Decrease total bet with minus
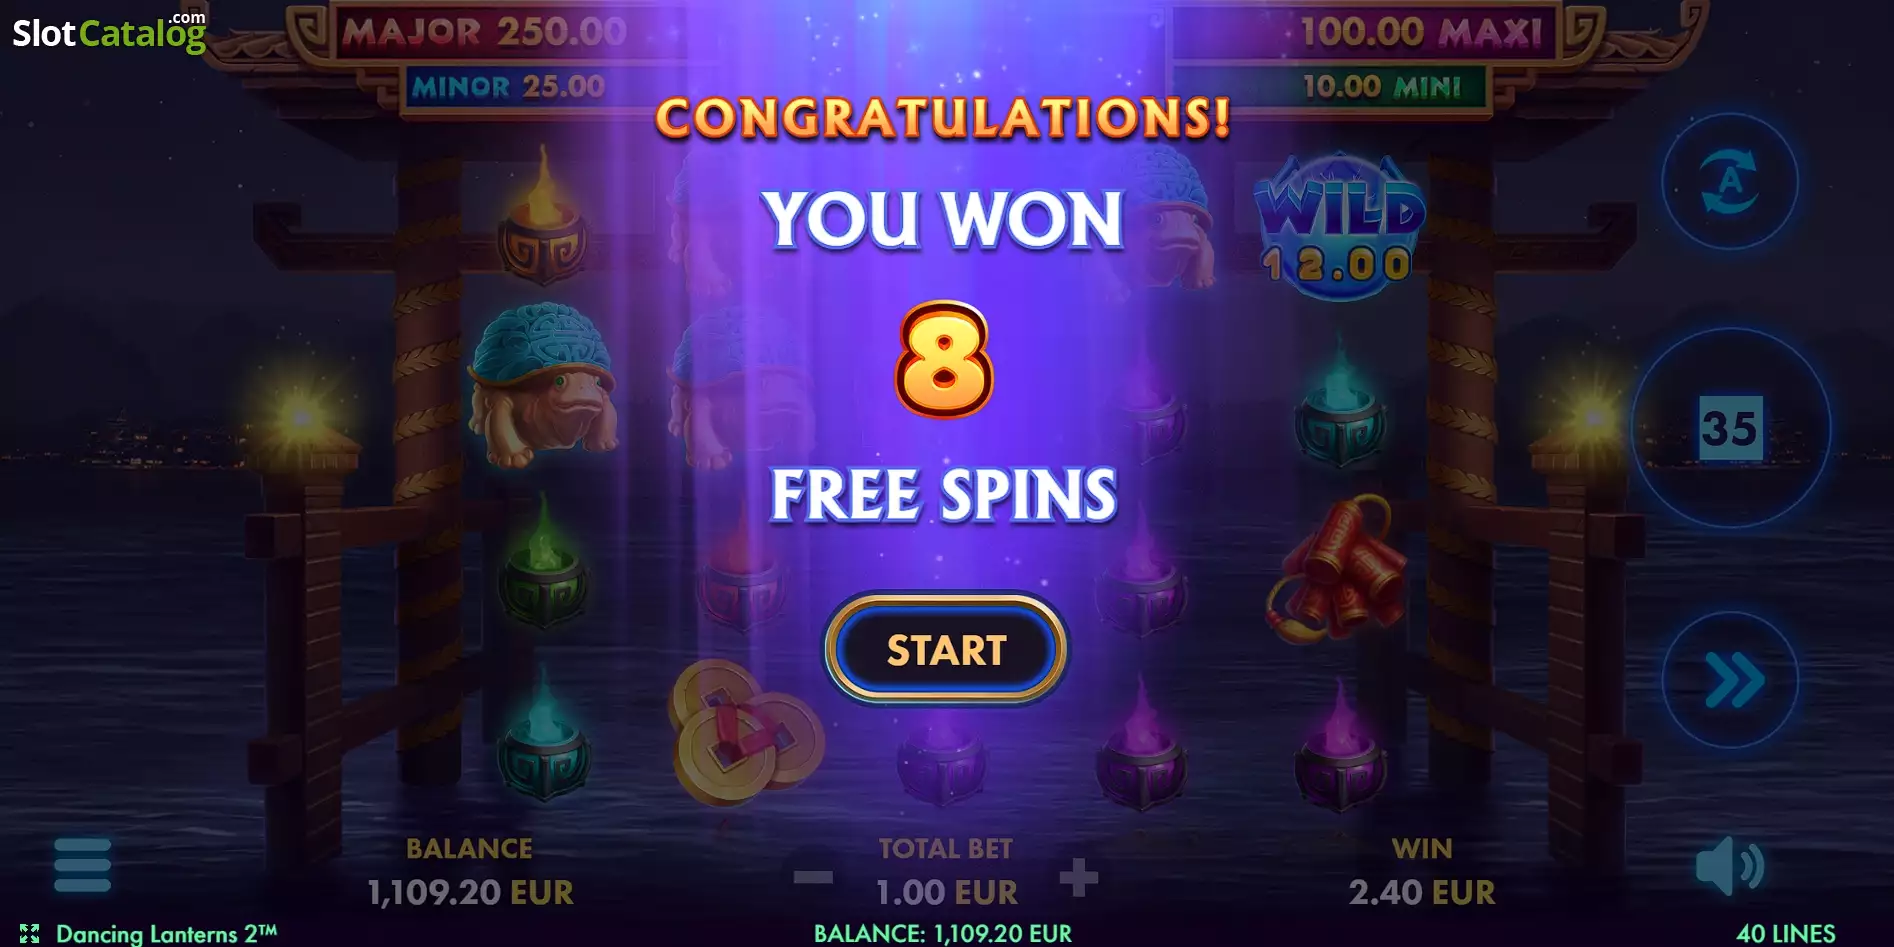Viewport: 1894px width, 947px height. 813,878
